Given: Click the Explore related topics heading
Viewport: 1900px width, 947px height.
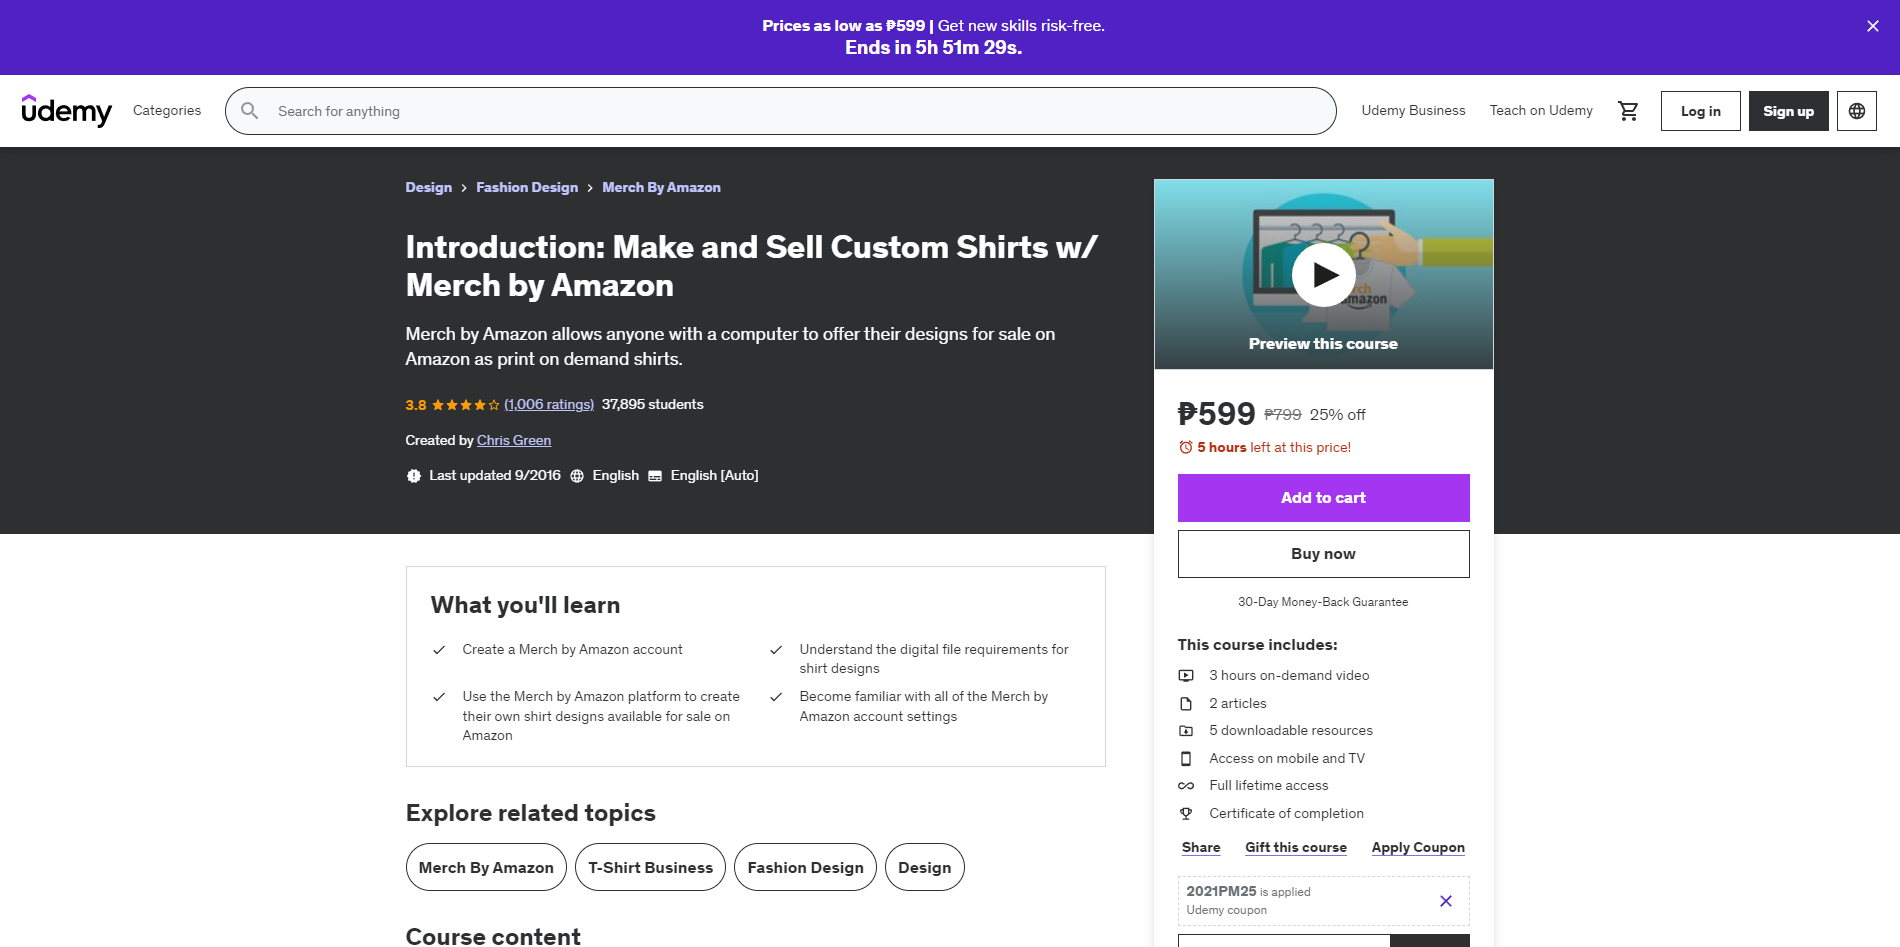Looking at the screenshot, I should tap(530, 813).
